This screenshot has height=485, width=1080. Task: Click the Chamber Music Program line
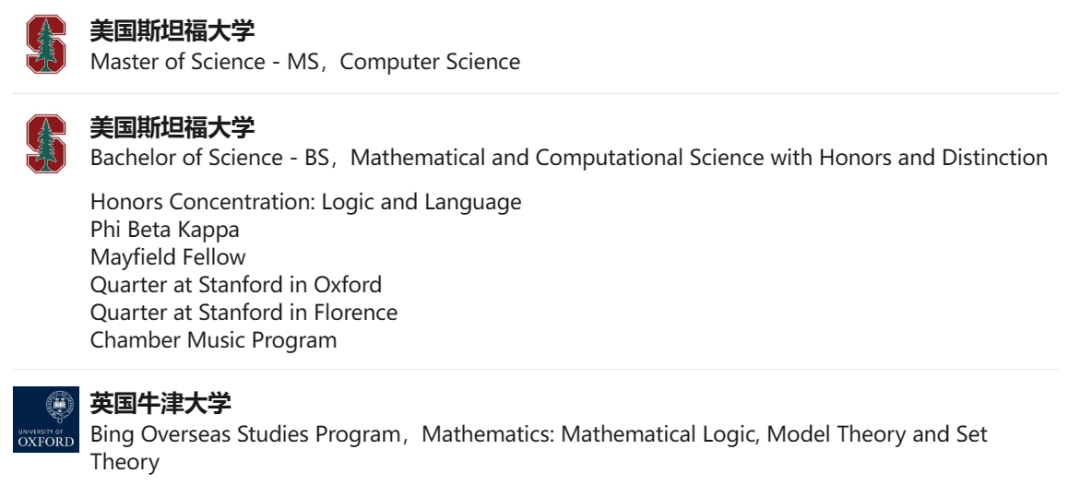[x=214, y=340]
